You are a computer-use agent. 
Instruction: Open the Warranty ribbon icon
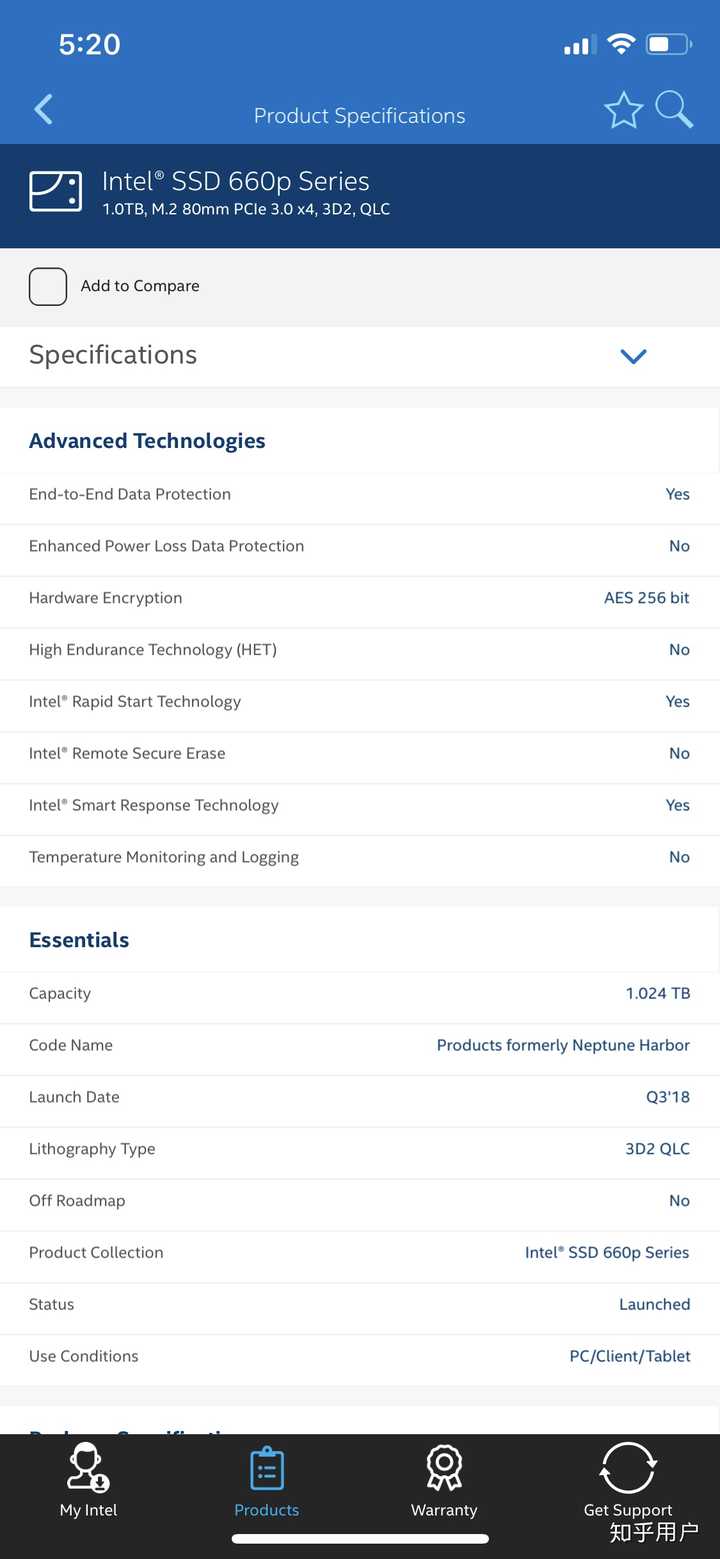[444, 1468]
